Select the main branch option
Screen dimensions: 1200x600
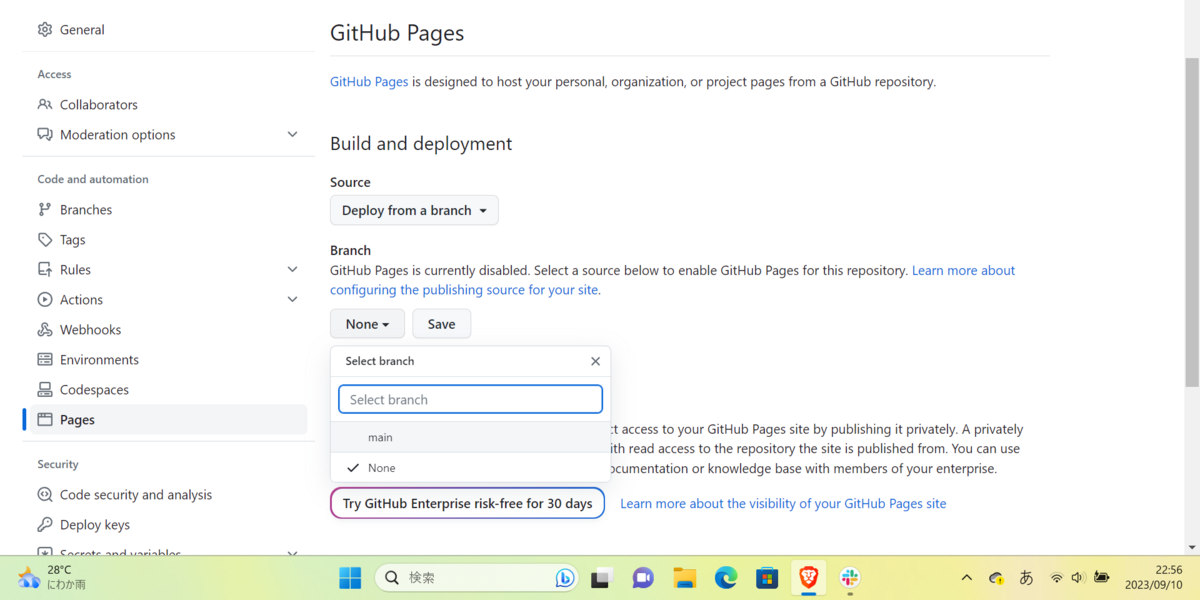click(470, 437)
